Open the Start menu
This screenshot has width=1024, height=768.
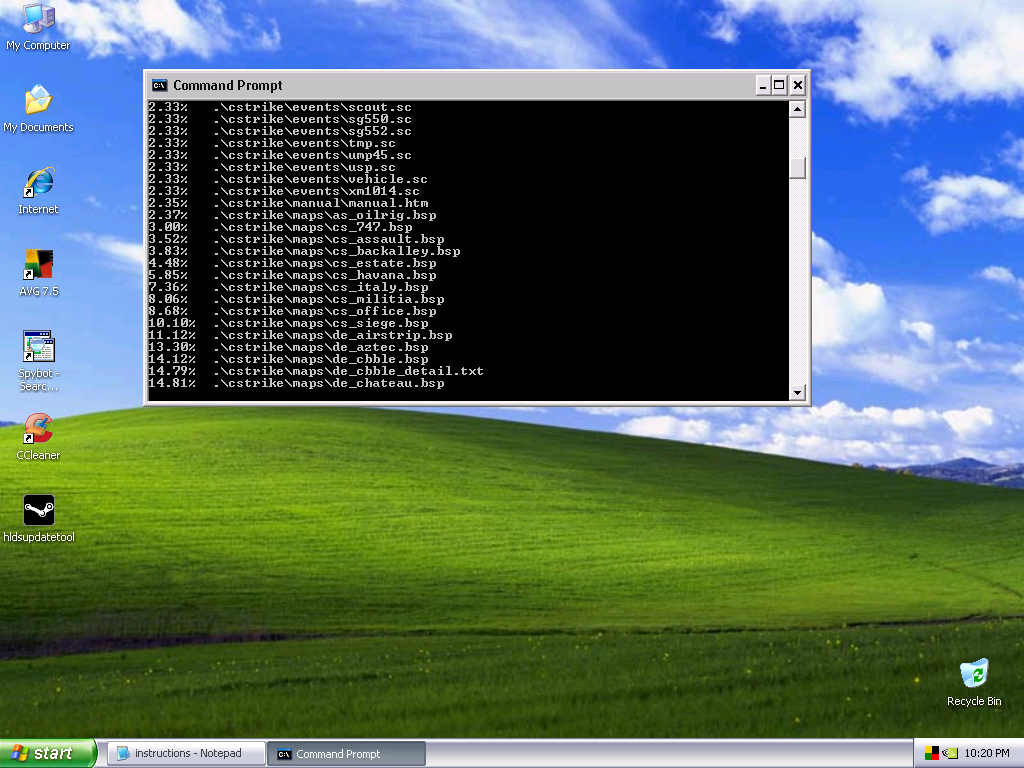click(48, 753)
